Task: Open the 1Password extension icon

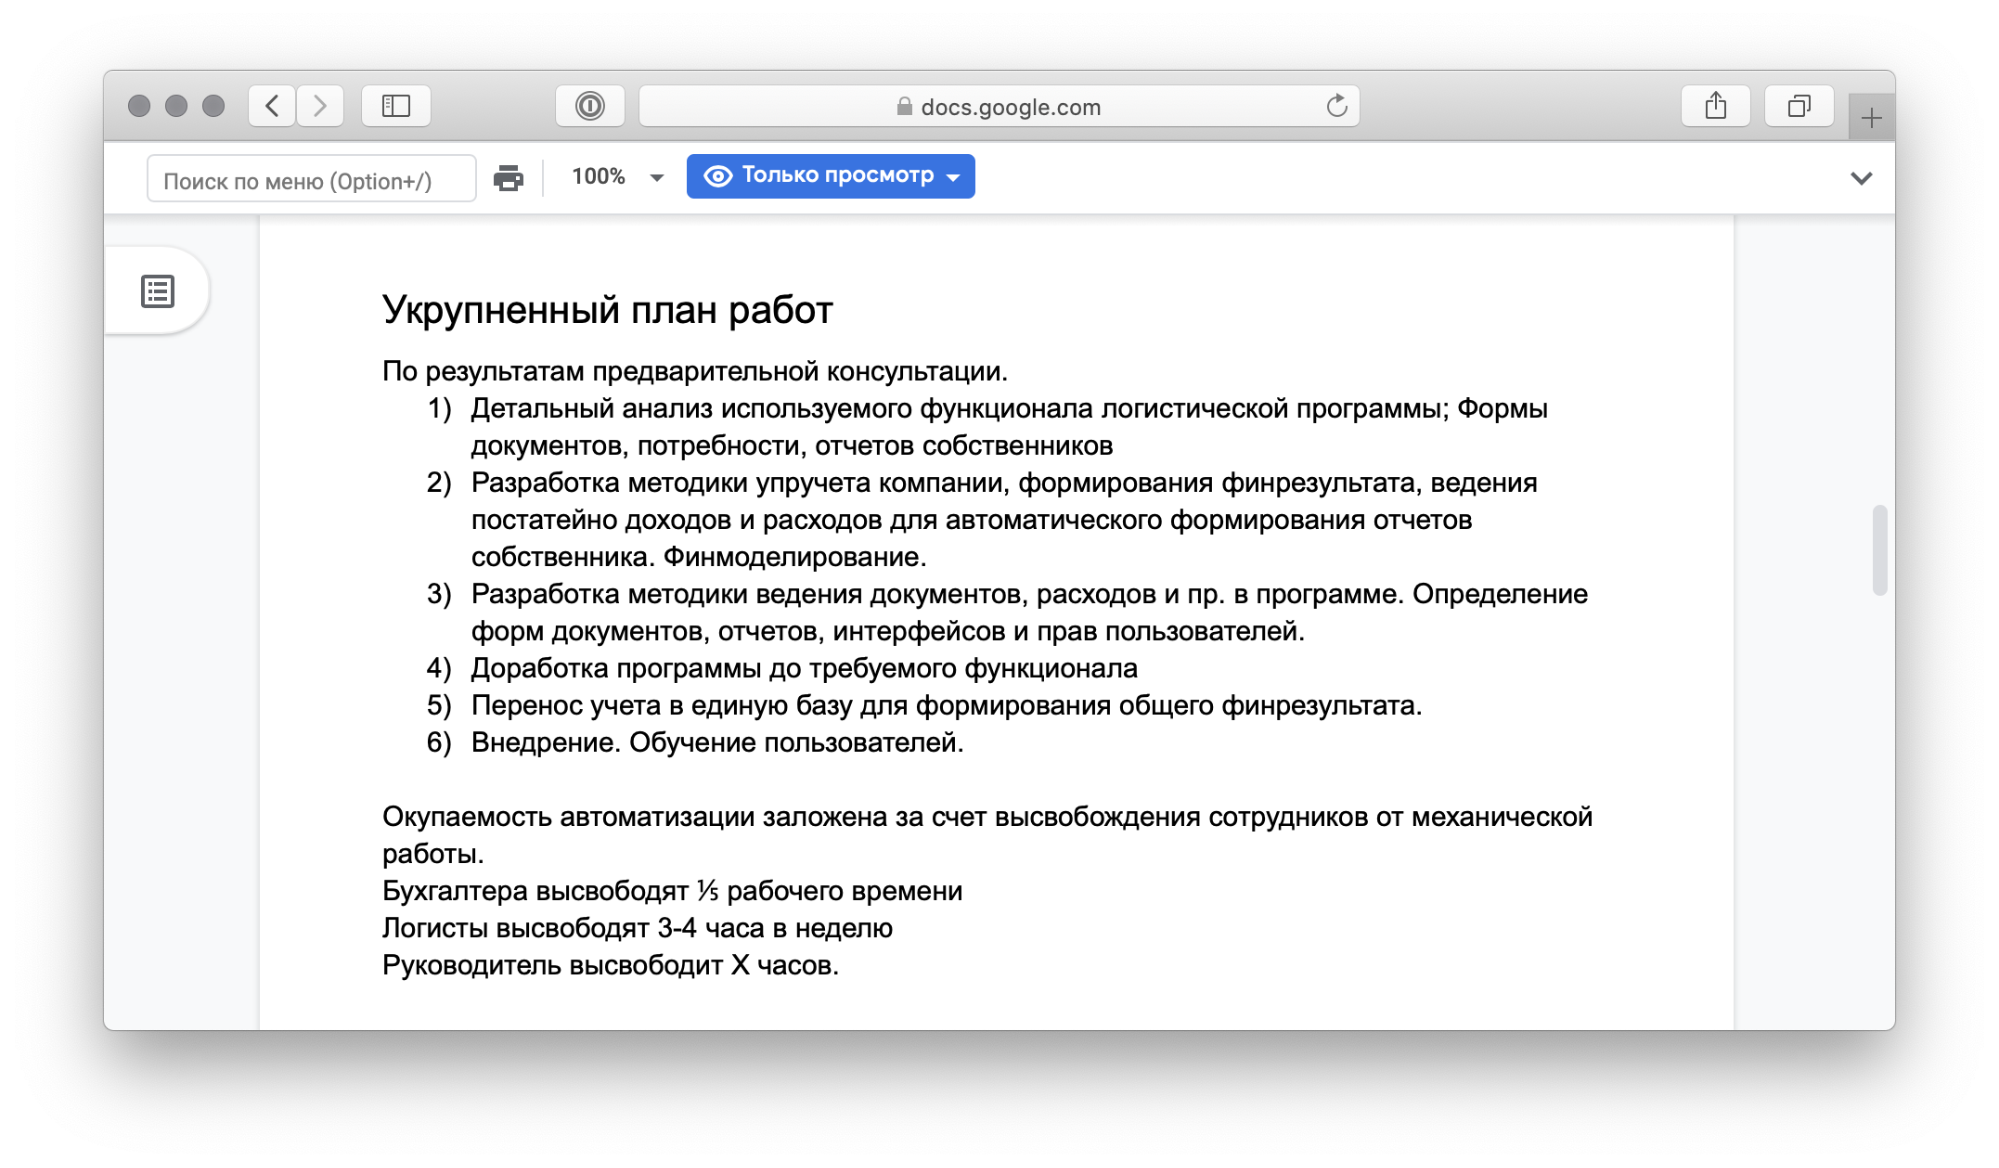Action: click(590, 106)
